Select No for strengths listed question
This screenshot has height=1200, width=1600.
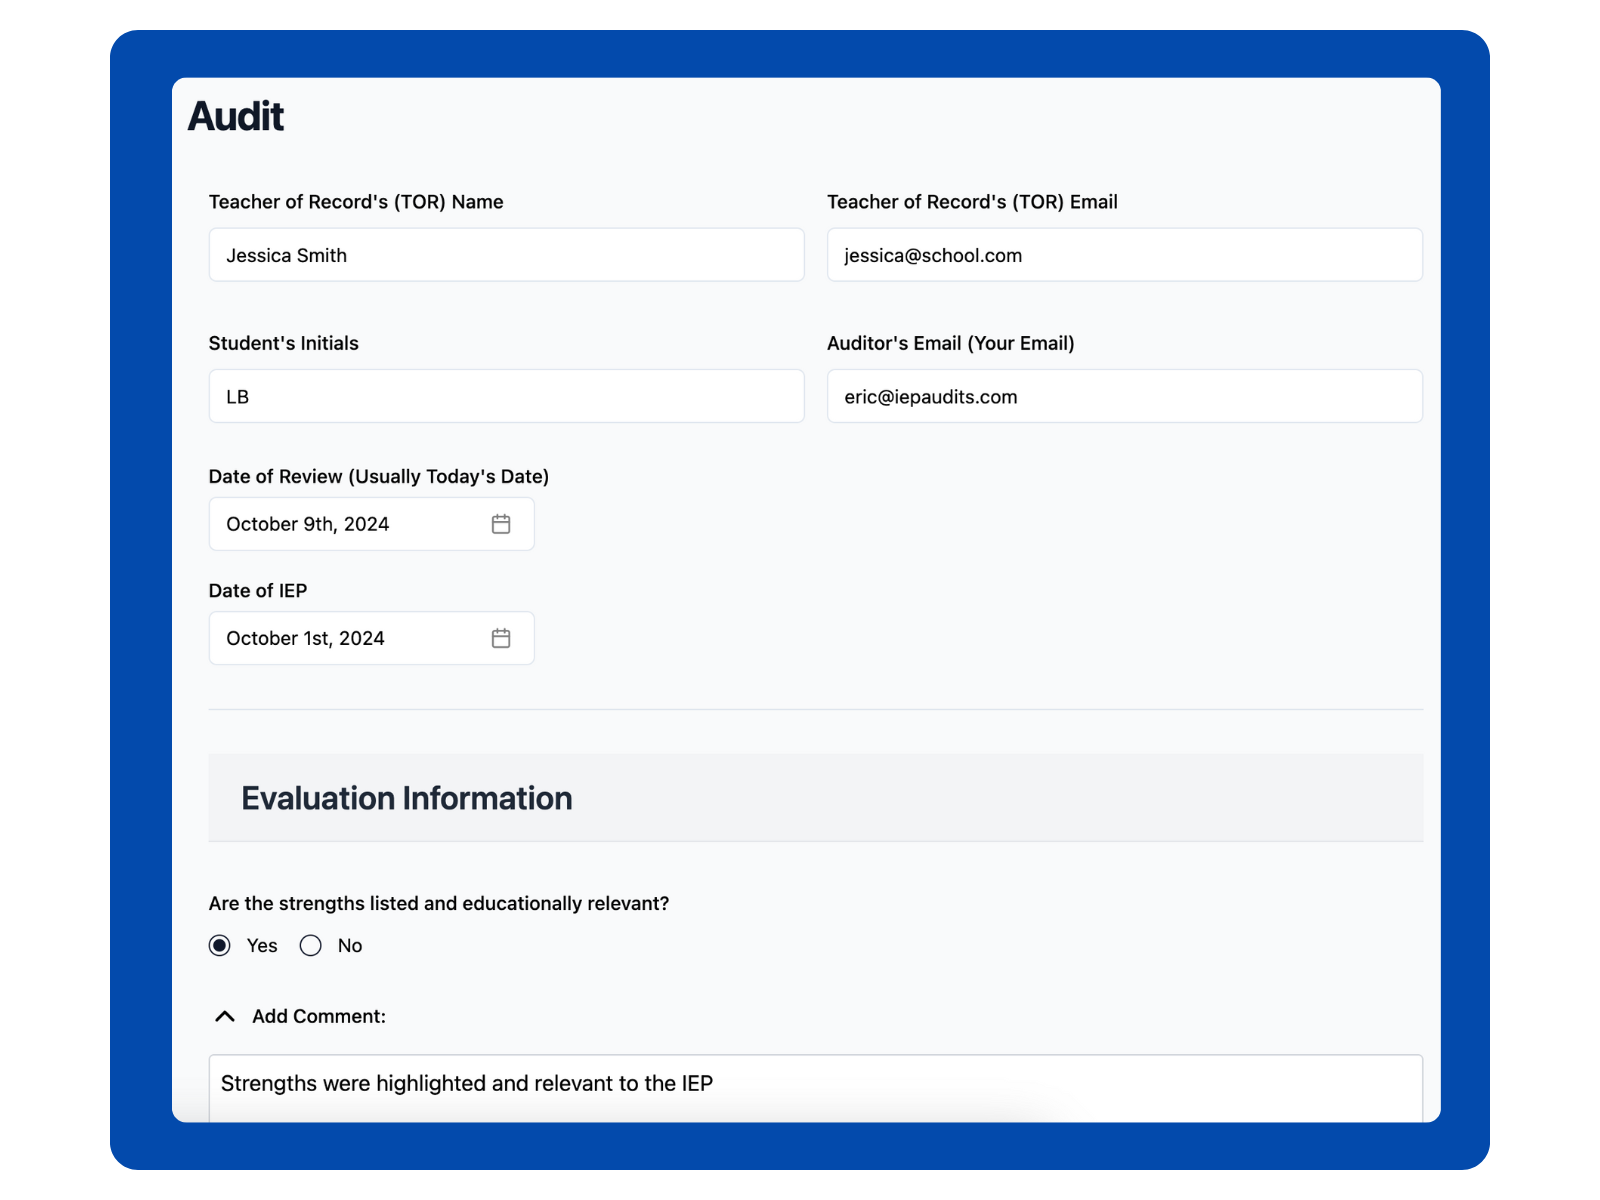click(311, 946)
